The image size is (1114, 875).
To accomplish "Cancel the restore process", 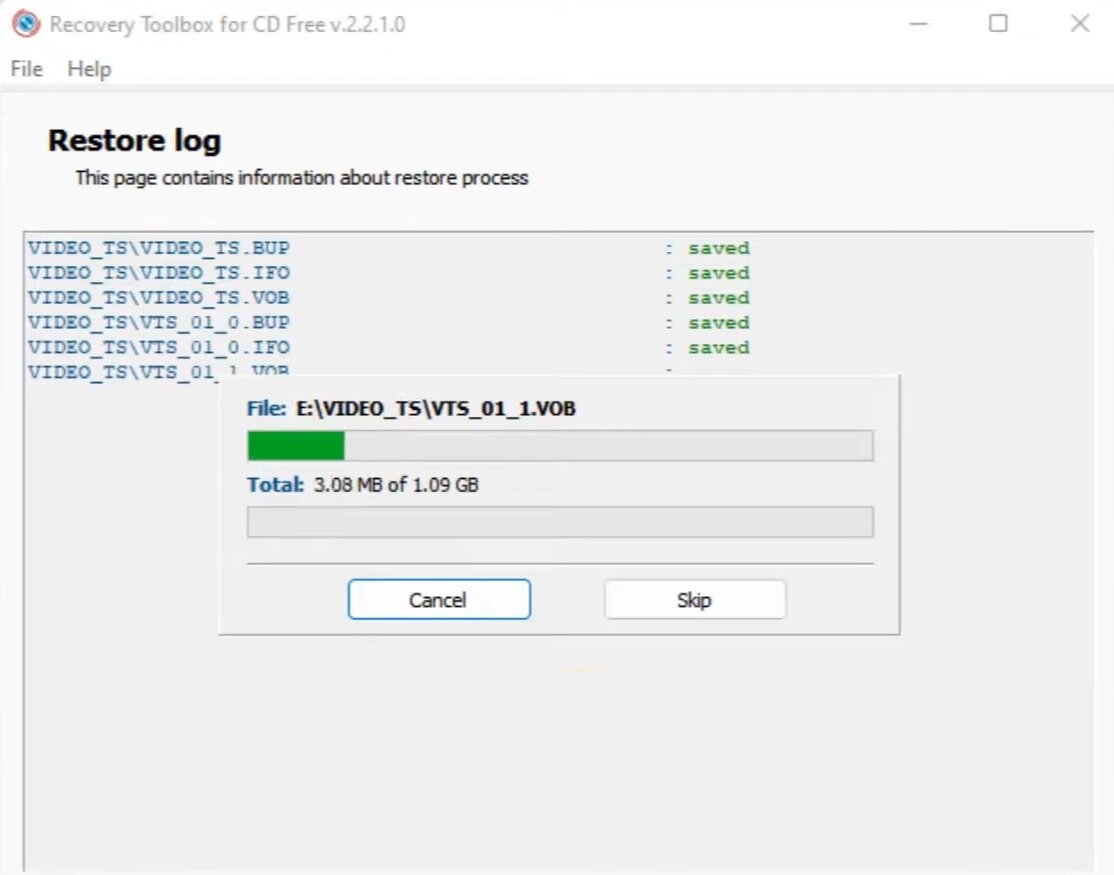I will coord(439,599).
